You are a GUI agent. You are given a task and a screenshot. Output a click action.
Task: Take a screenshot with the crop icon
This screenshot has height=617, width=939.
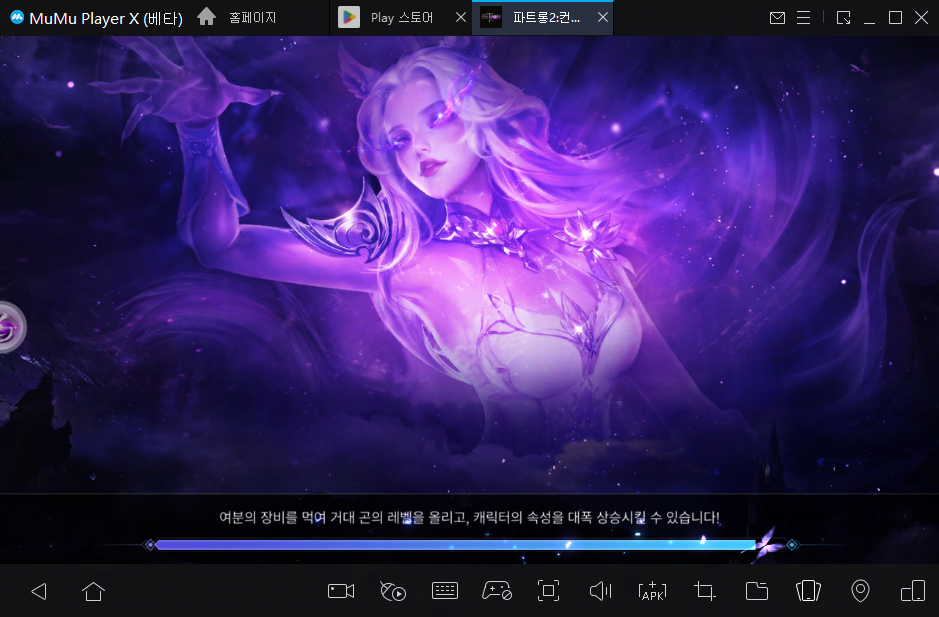click(x=705, y=591)
